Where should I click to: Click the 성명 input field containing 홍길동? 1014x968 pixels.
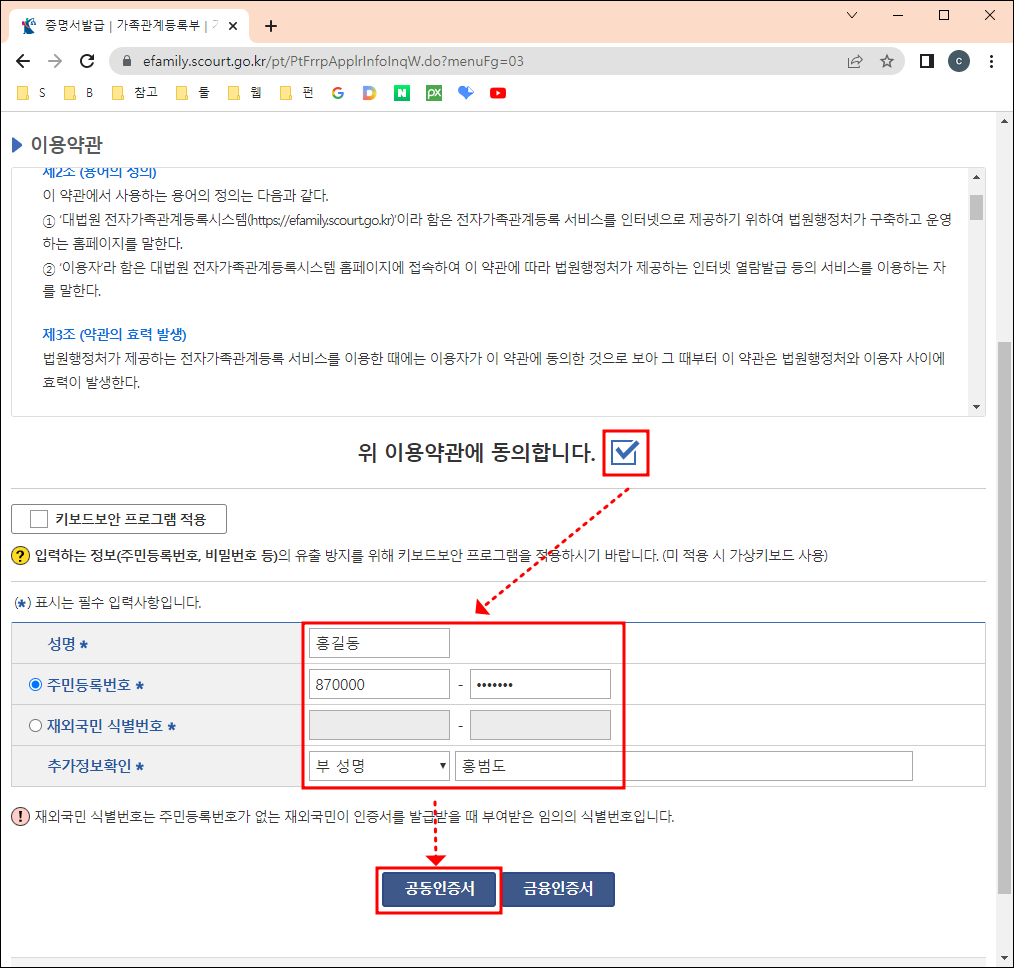pyautogui.click(x=378, y=642)
